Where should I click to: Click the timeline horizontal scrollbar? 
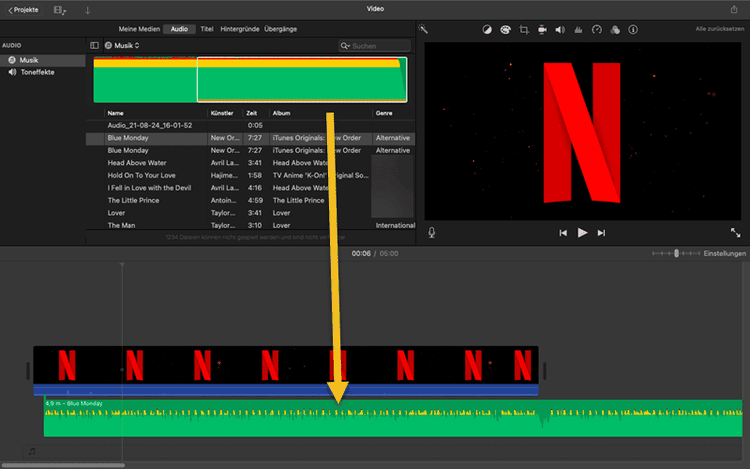click(63, 465)
